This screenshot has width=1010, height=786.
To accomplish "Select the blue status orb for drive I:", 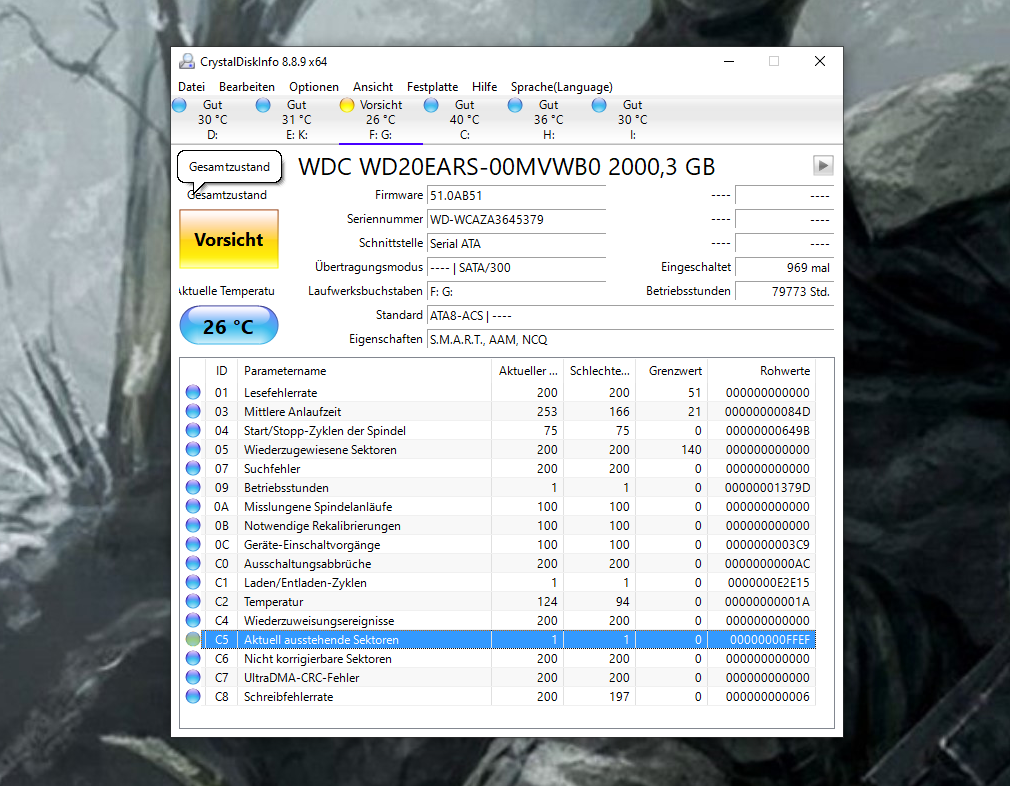I will pyautogui.click(x=599, y=105).
